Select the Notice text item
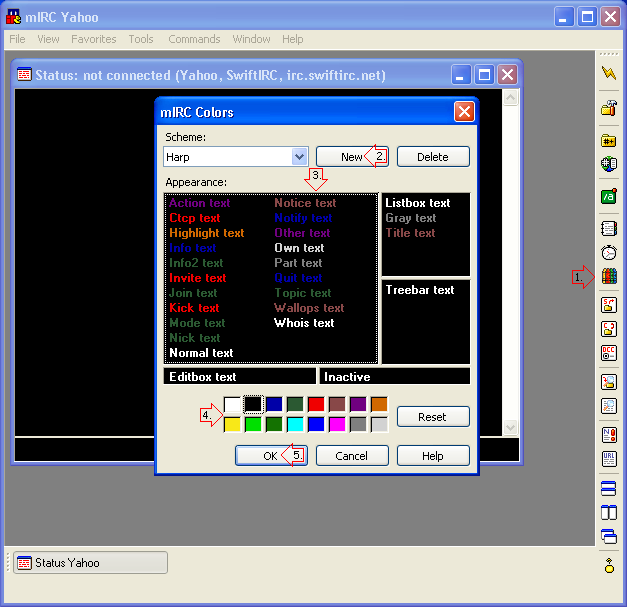The width and height of the screenshot is (627, 607). 305,203
